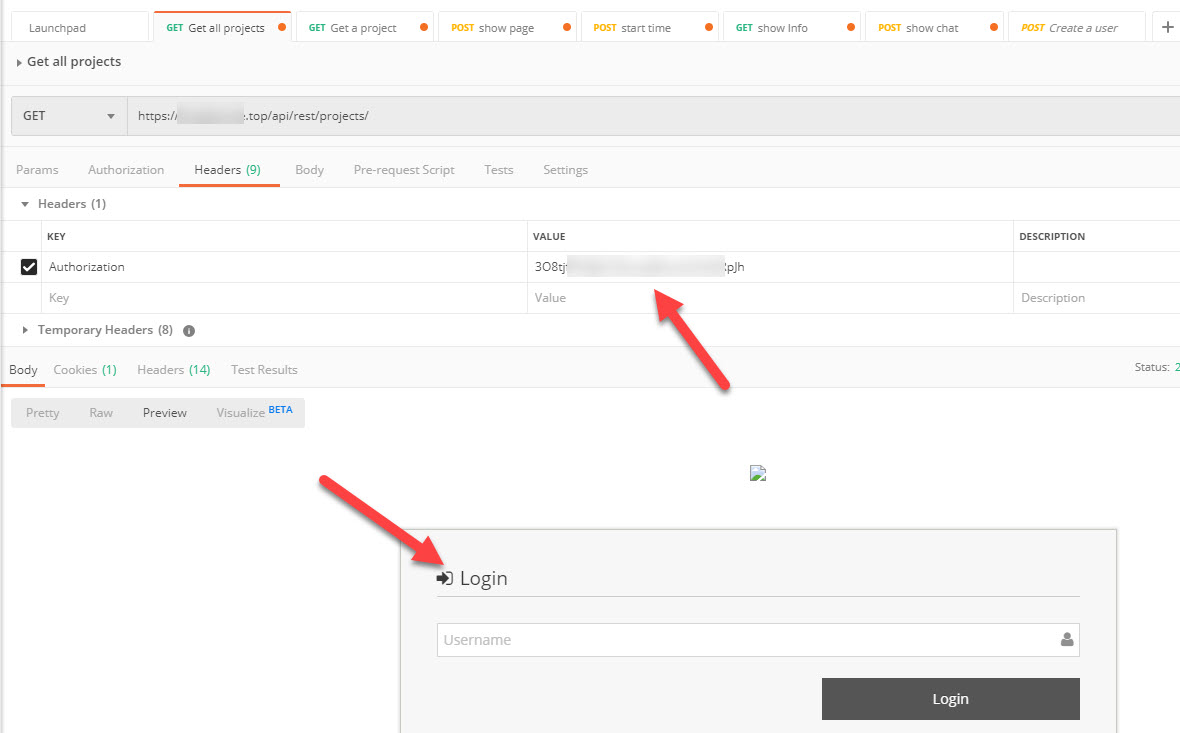Viewport: 1180px width, 733px height.
Task: Switch to Visualize BETA view
Action: click(x=254, y=413)
